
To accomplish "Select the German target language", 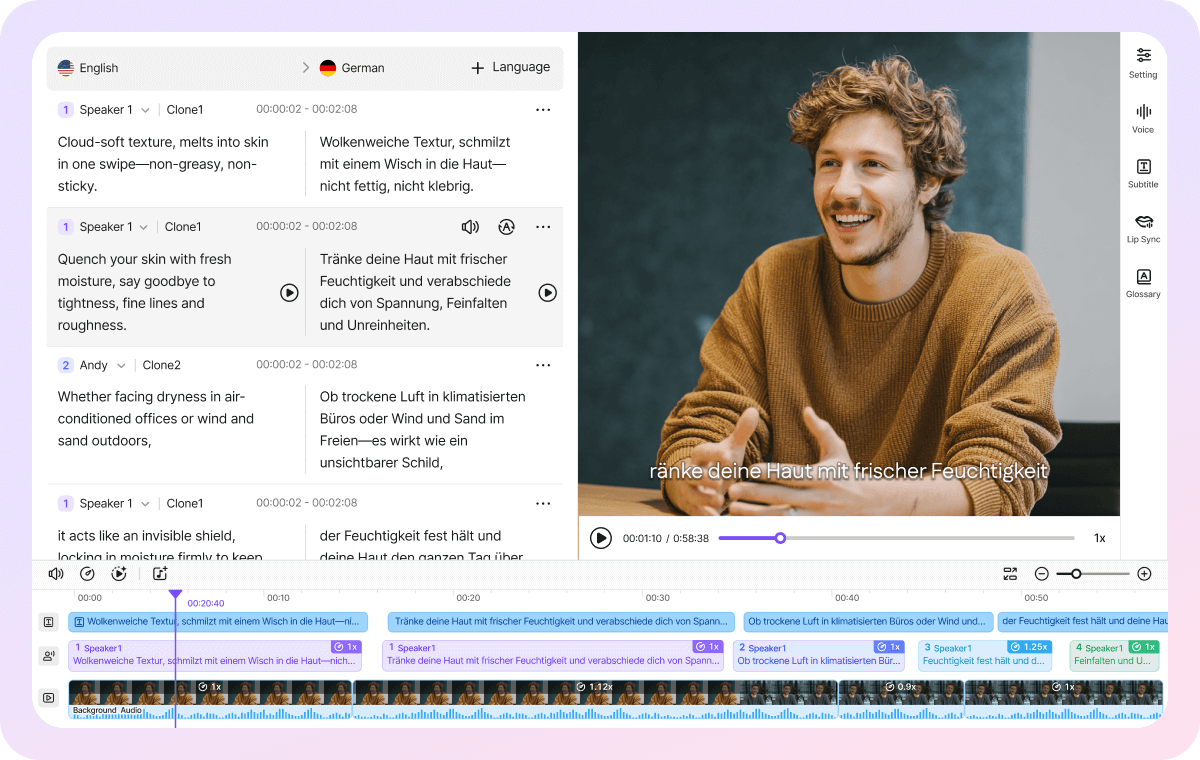I will click(x=363, y=67).
